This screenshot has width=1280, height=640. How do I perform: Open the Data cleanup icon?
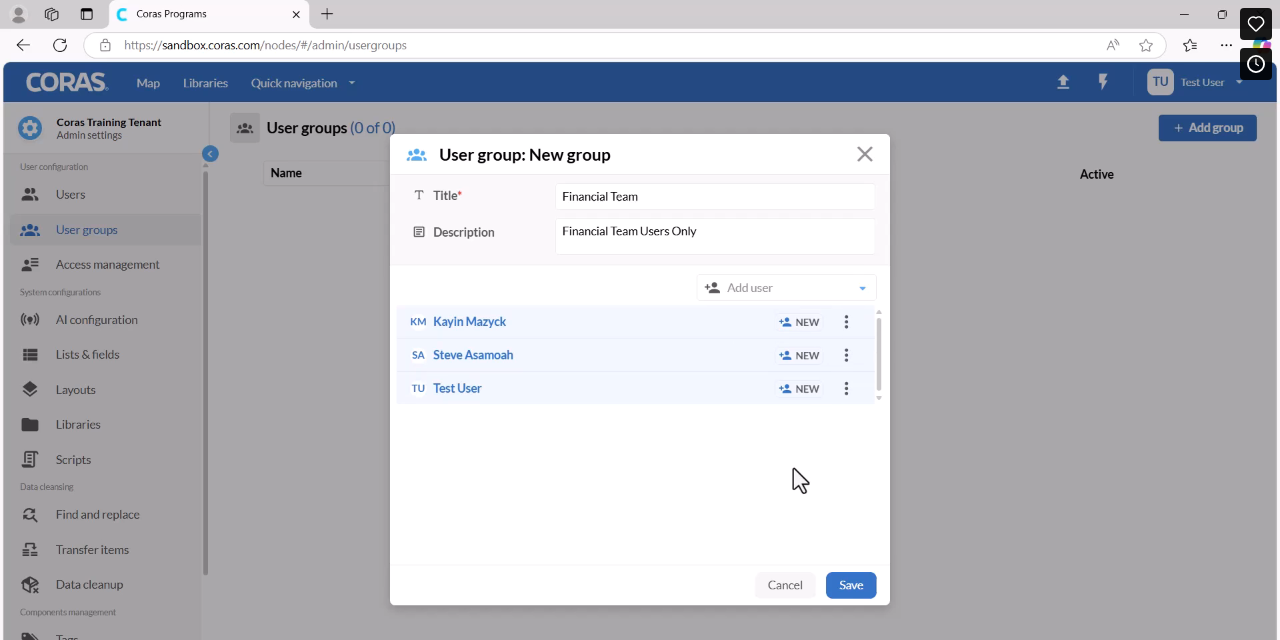tap(30, 584)
